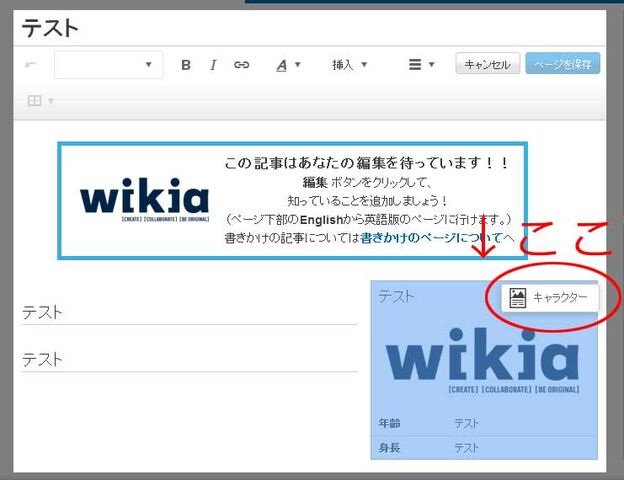The image size is (624, 480).
Task: Open 書きかけのページについて link
Action: (431, 238)
